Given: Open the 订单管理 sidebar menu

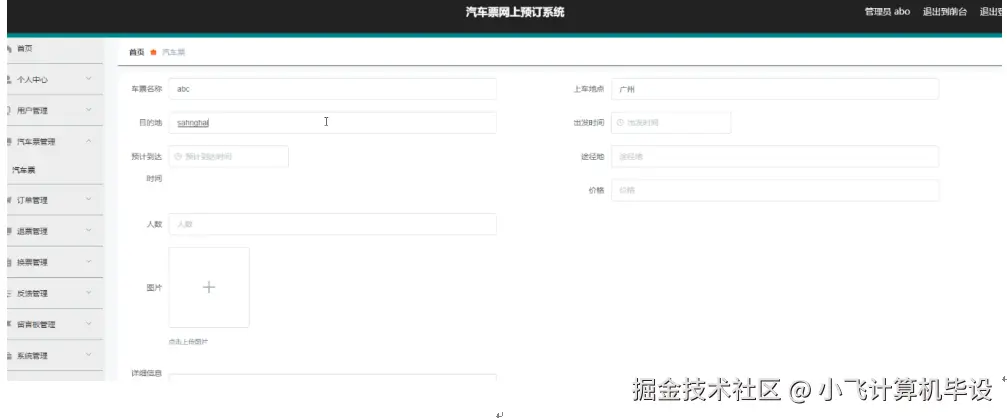Looking at the screenshot, I should (55, 200).
